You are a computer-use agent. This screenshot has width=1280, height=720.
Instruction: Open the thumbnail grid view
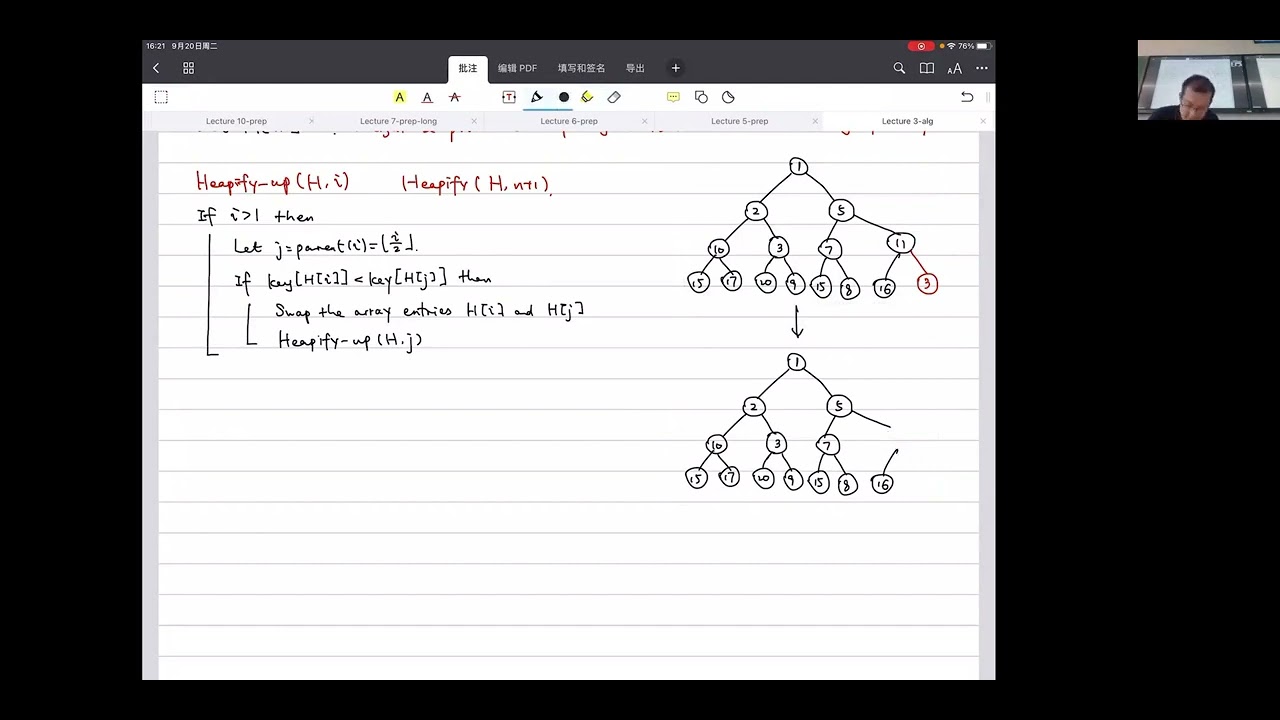[x=188, y=68]
